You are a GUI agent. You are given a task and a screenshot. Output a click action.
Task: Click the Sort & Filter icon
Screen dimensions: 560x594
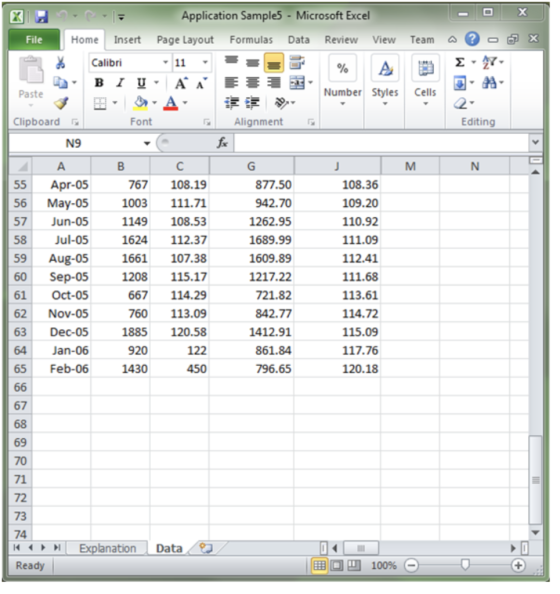489,62
